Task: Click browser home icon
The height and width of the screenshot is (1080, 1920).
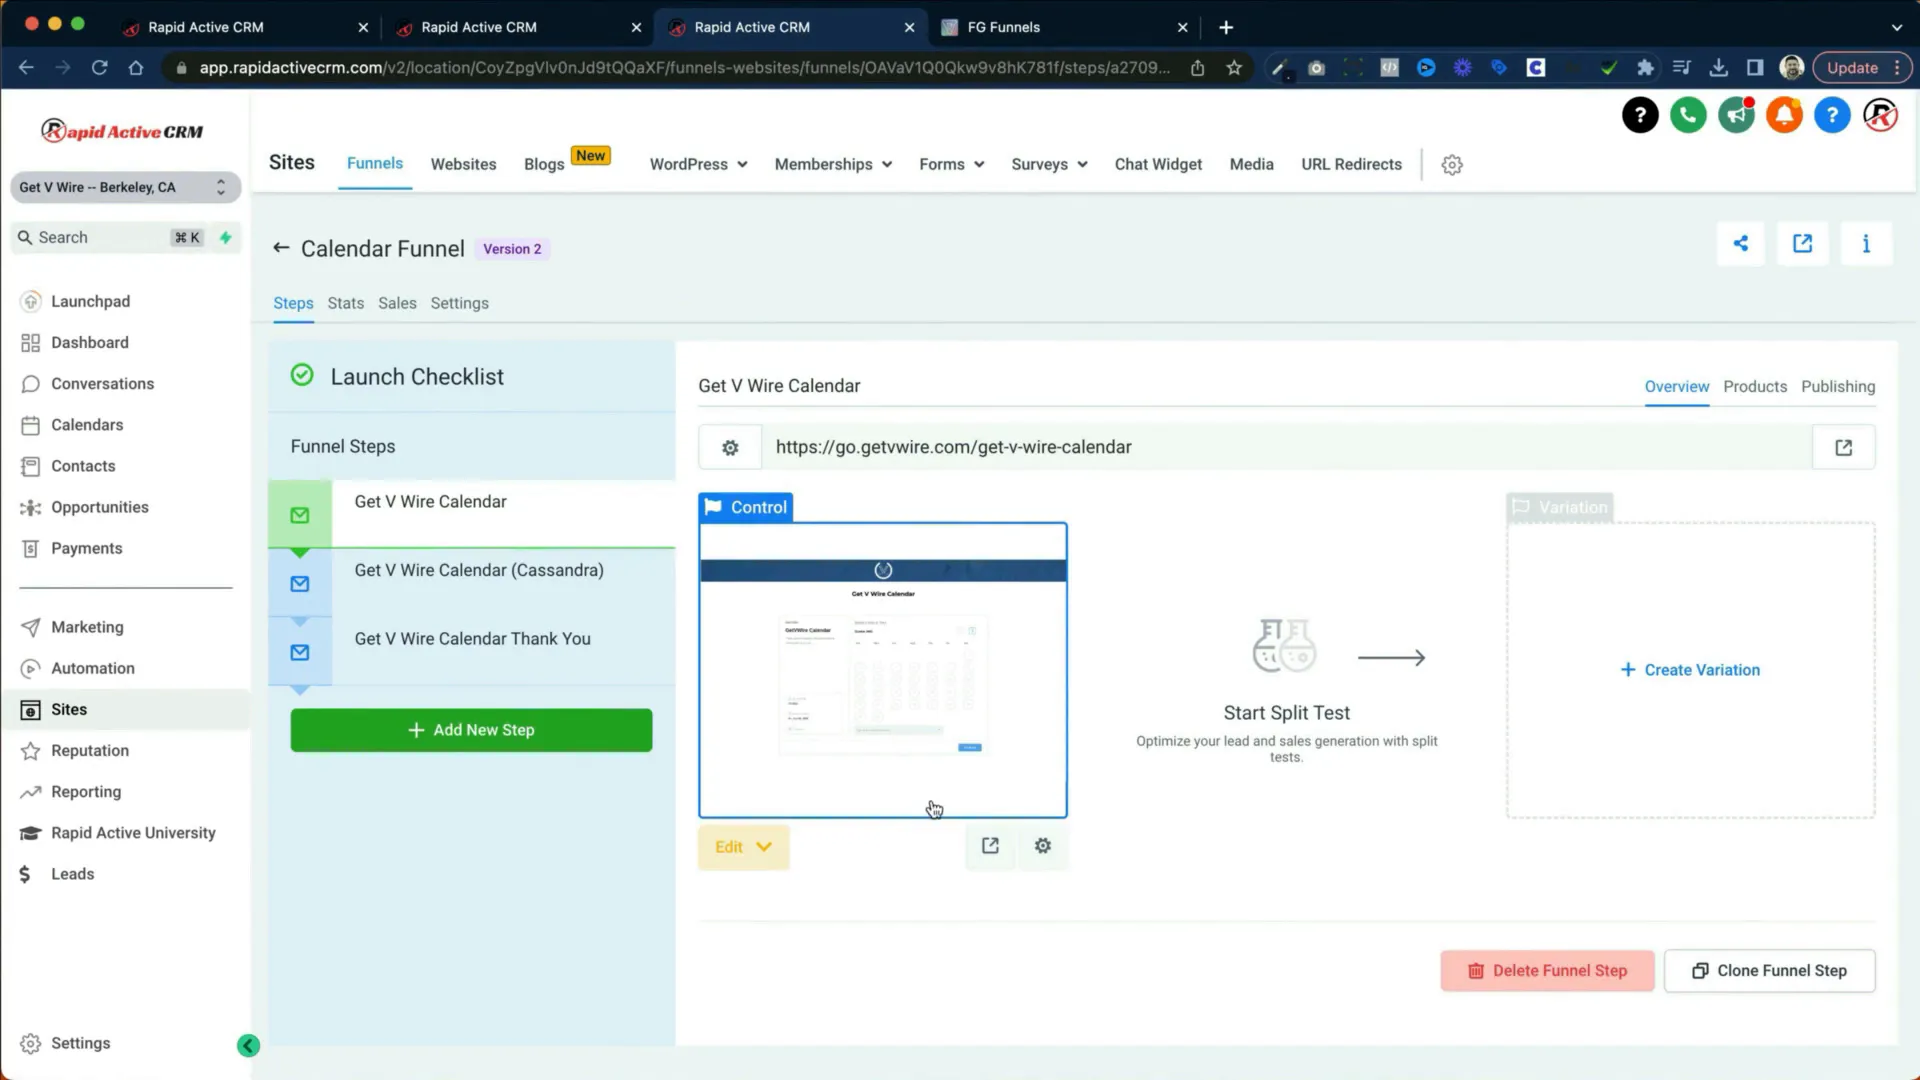Action: point(136,68)
